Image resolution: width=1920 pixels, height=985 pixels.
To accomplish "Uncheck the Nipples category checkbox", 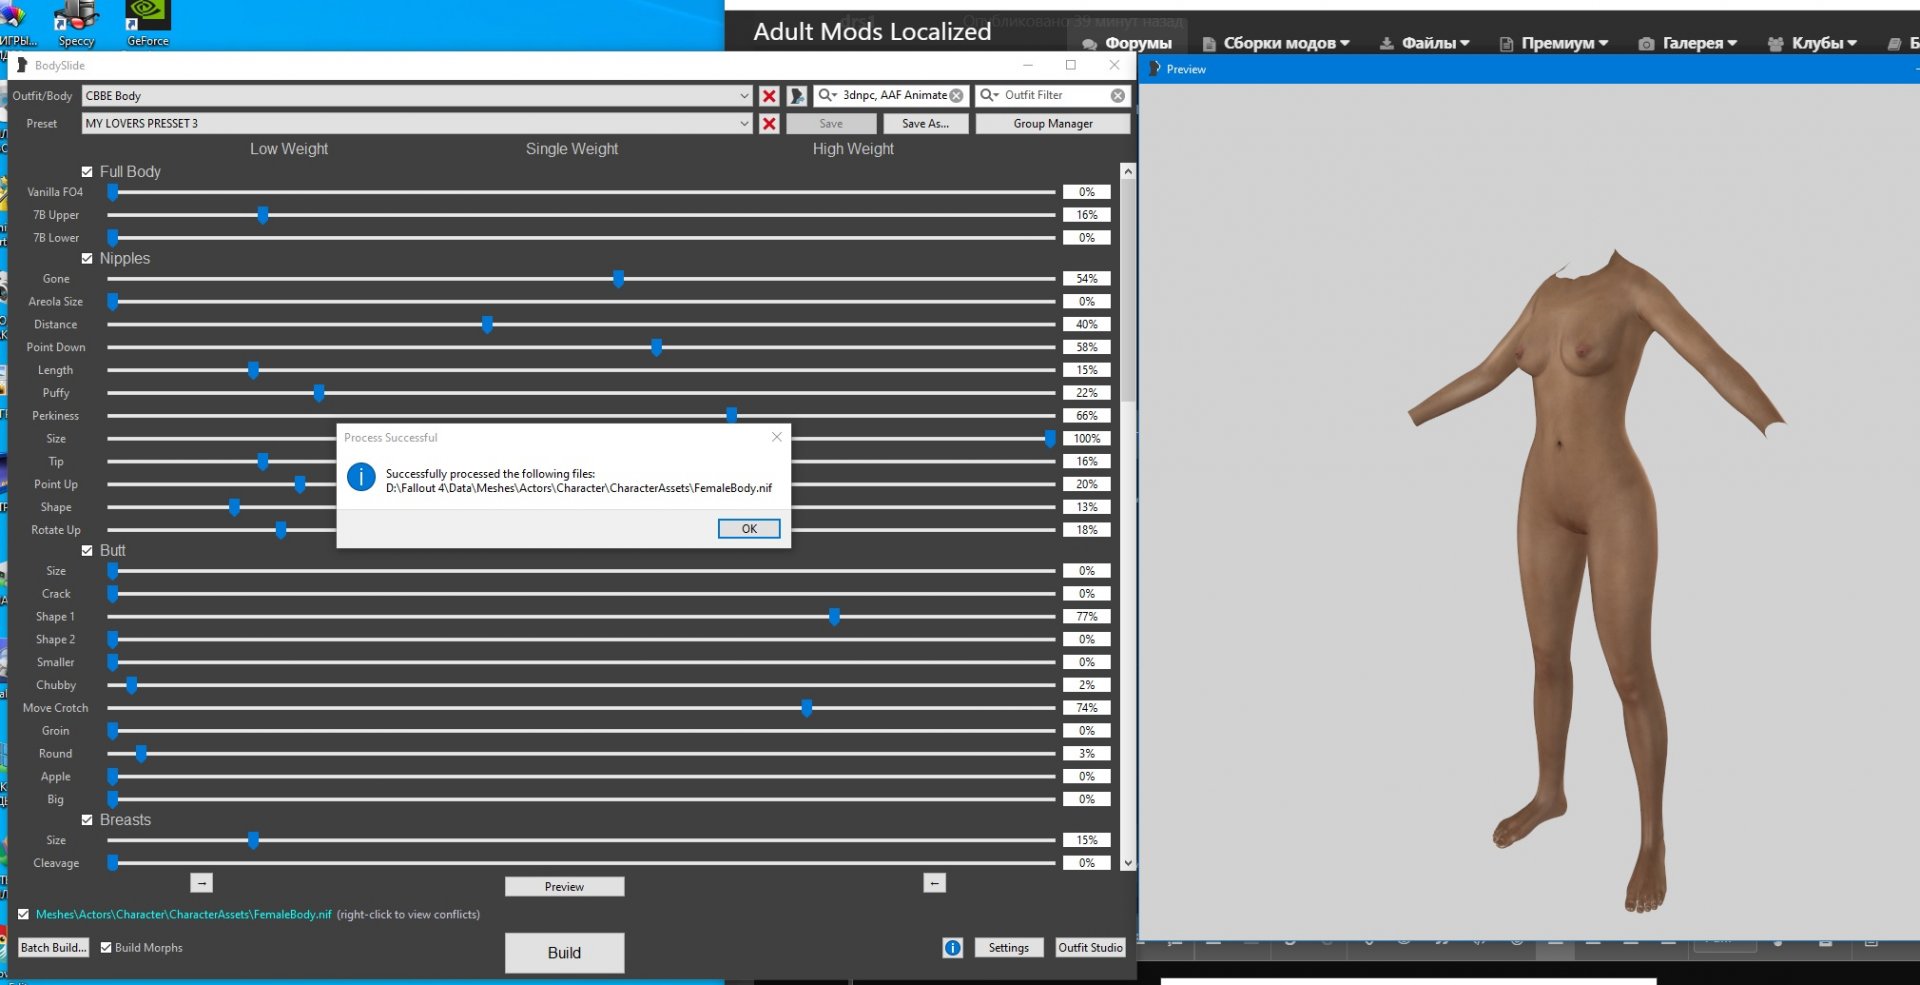I will [x=87, y=259].
